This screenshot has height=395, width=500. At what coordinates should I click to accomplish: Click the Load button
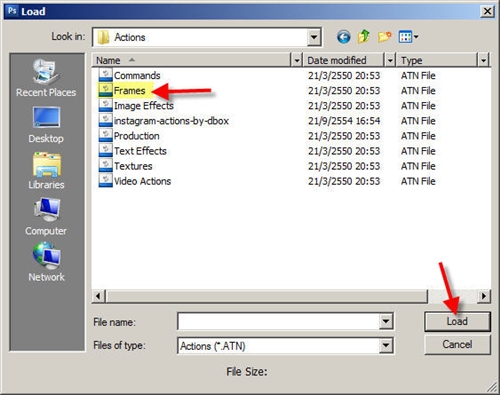tap(457, 321)
